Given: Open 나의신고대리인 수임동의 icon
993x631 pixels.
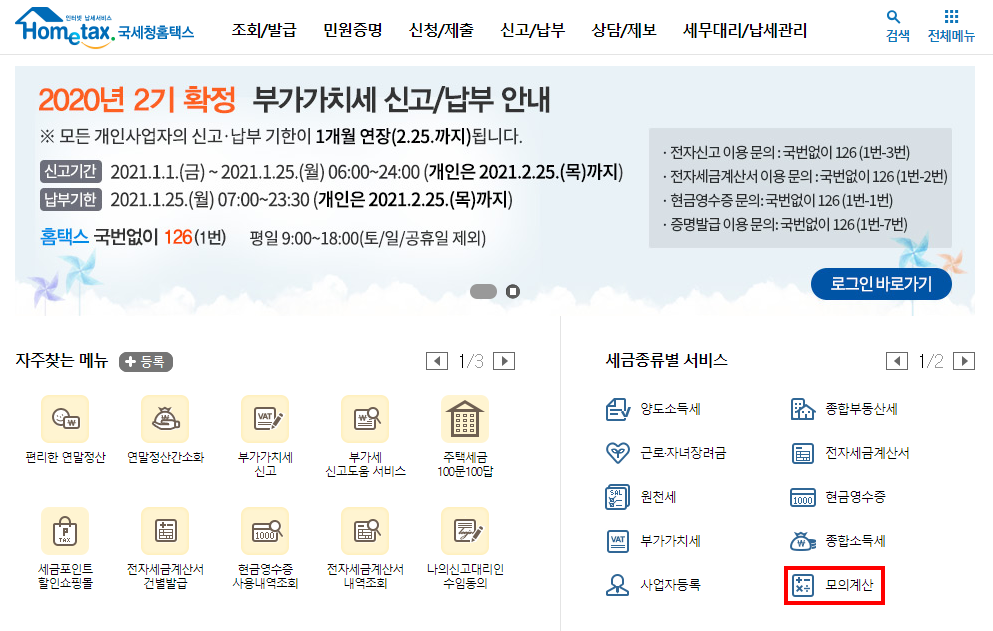Looking at the screenshot, I should [465, 531].
